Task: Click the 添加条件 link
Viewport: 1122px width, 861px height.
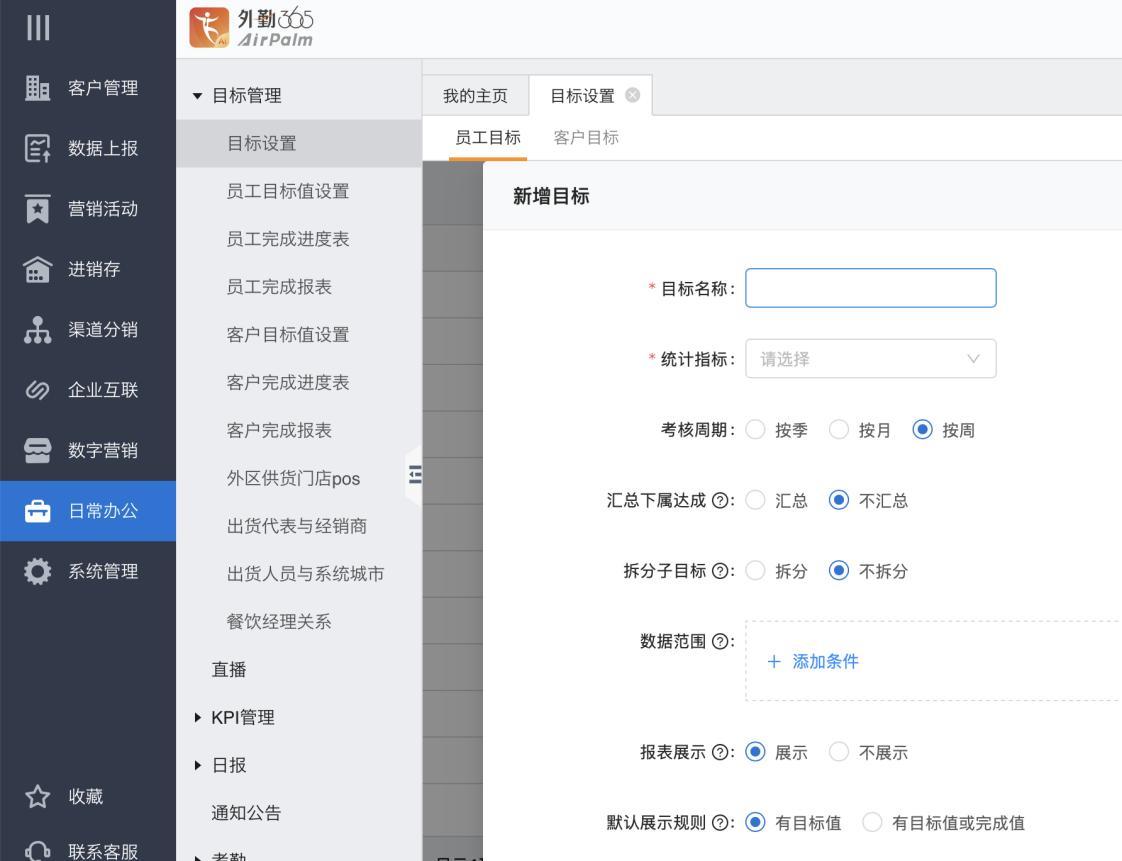Action: pos(813,661)
